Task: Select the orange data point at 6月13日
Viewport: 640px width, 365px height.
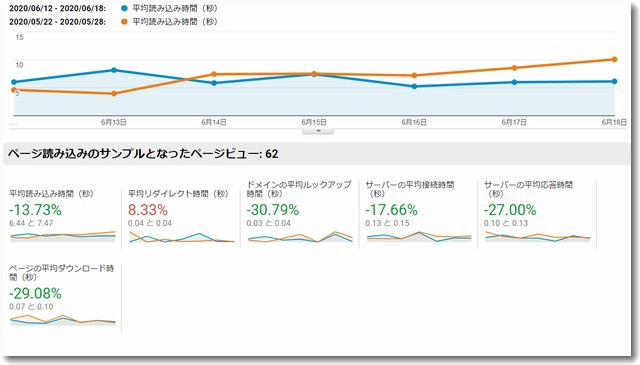Action: click(x=114, y=93)
